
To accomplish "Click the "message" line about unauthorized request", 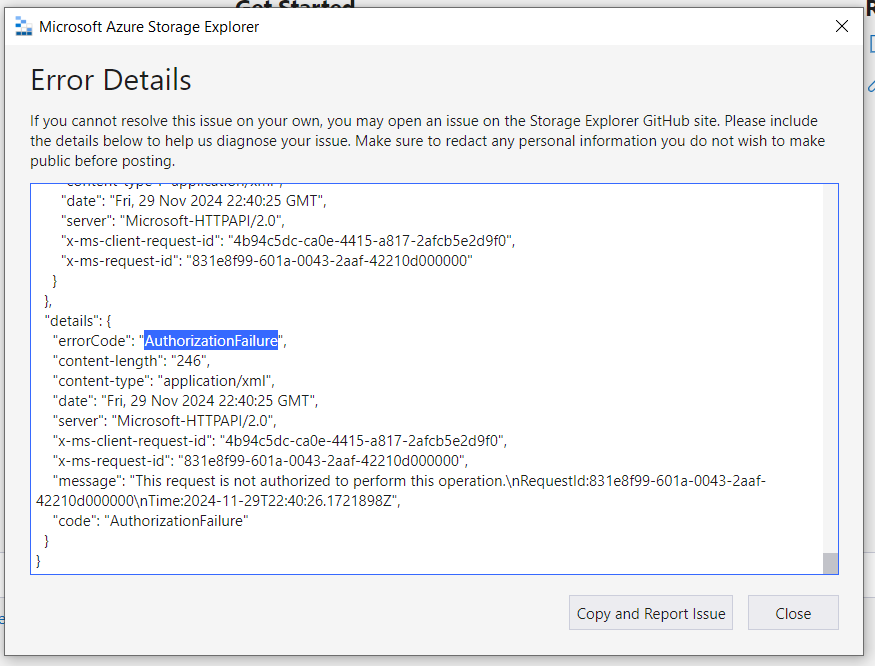I will pyautogui.click(x=401, y=491).
